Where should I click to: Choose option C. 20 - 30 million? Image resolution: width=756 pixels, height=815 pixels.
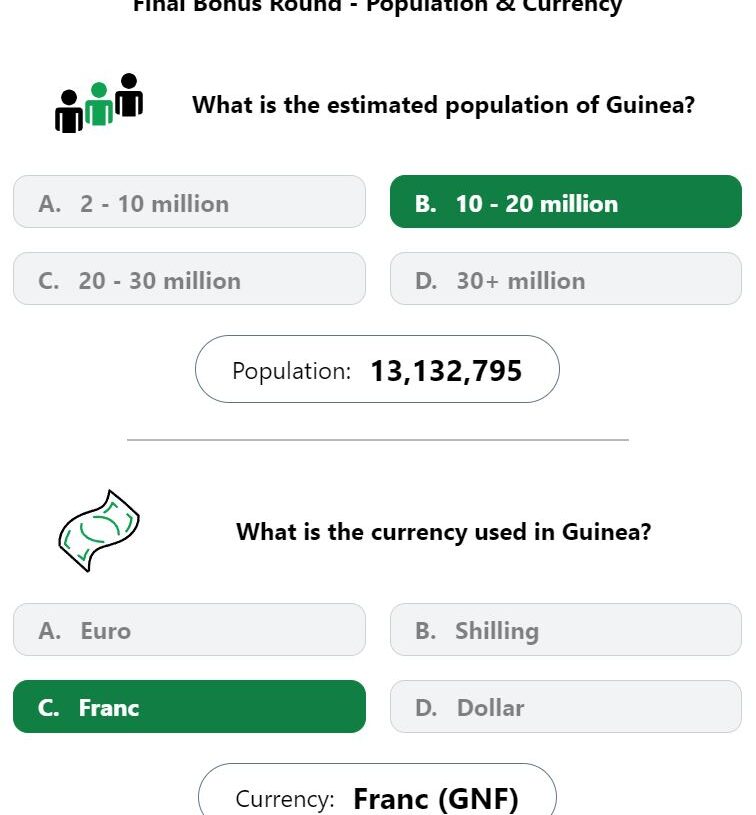click(x=189, y=279)
